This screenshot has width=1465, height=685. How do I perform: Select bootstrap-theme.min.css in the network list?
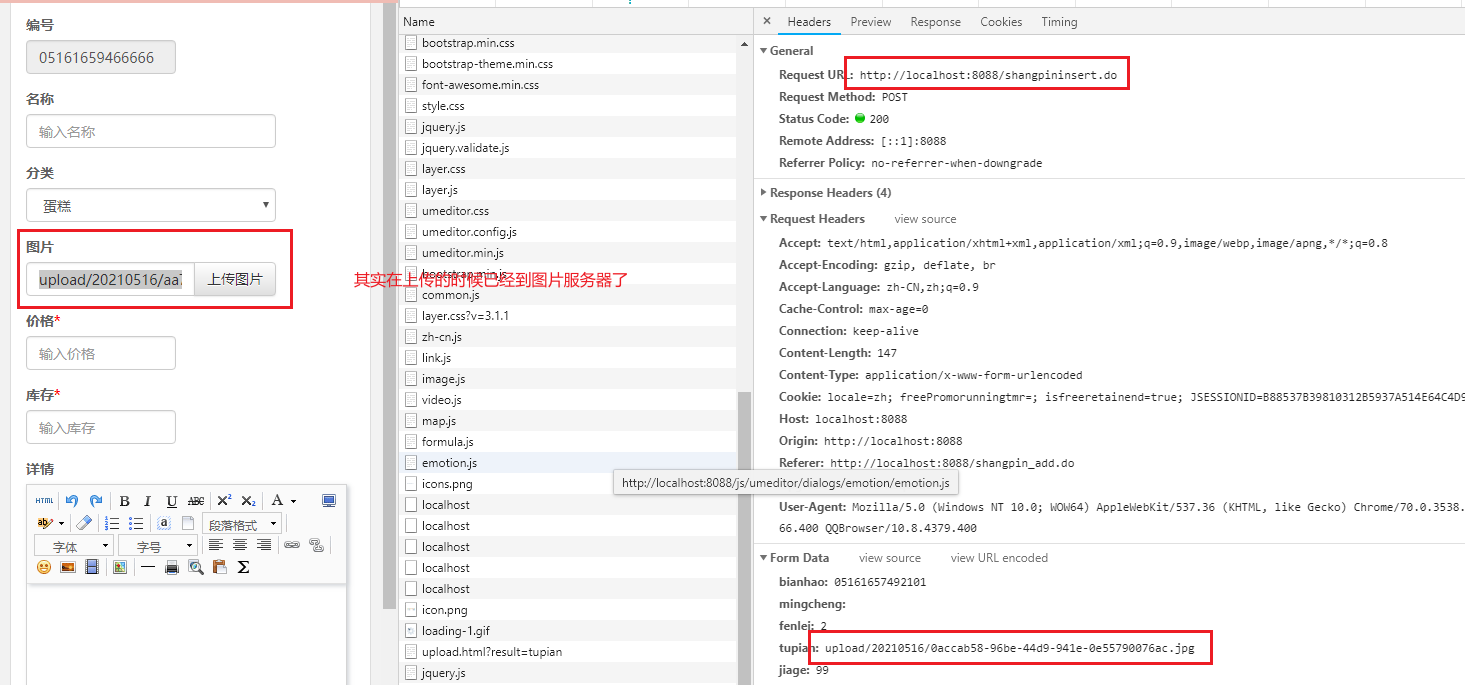[x=567, y=64]
